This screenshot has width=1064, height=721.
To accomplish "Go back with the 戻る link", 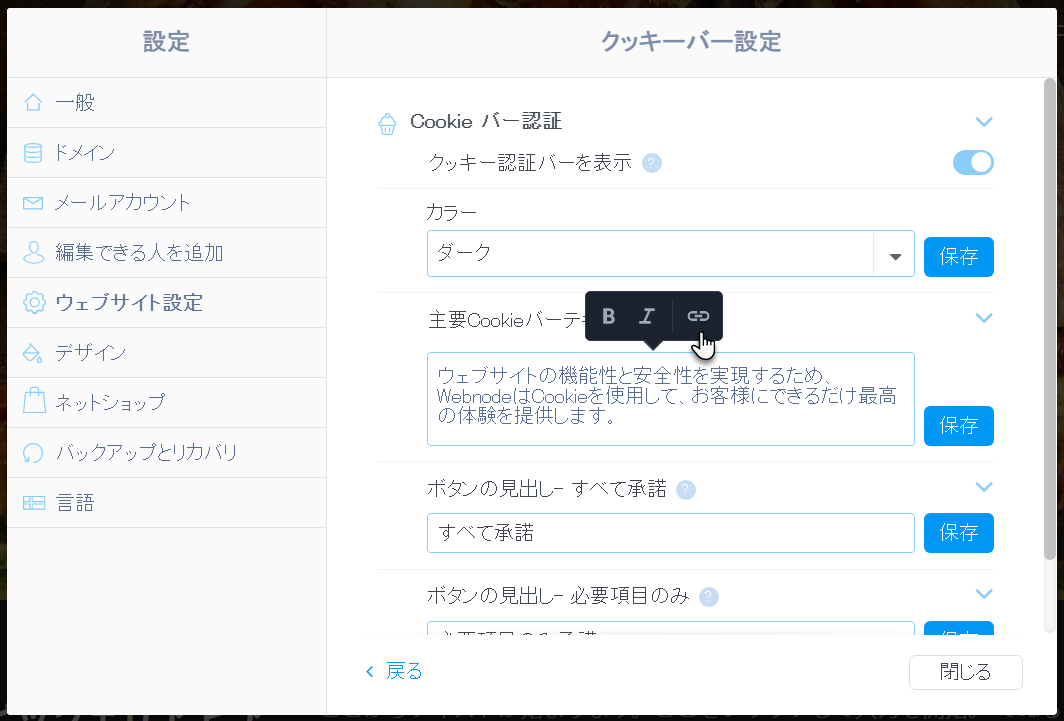I will 394,671.
